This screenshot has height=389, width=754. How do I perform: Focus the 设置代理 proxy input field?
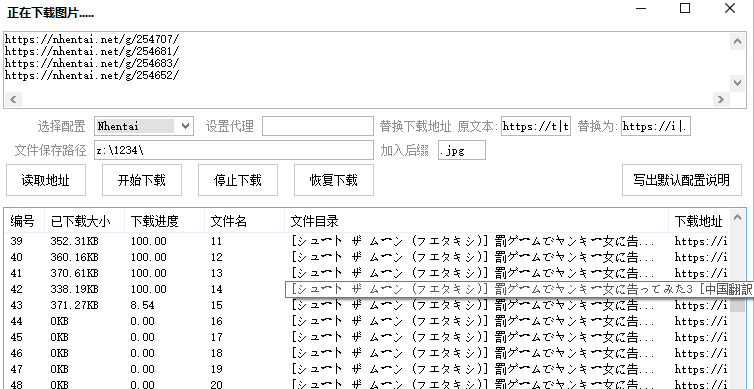click(317, 126)
